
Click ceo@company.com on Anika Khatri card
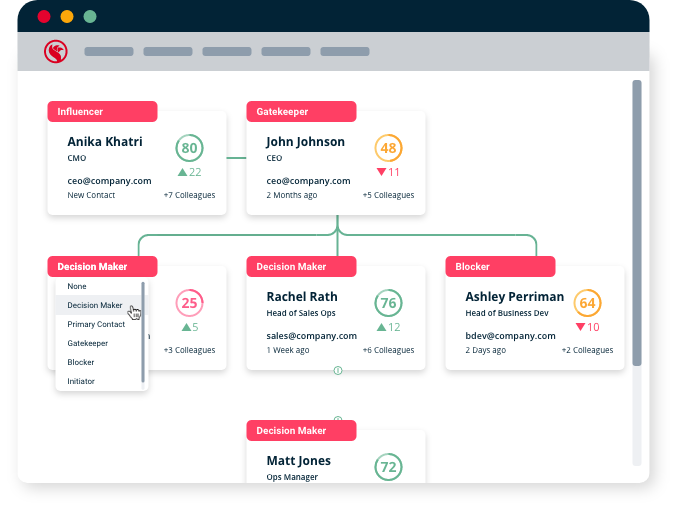click(x=109, y=181)
